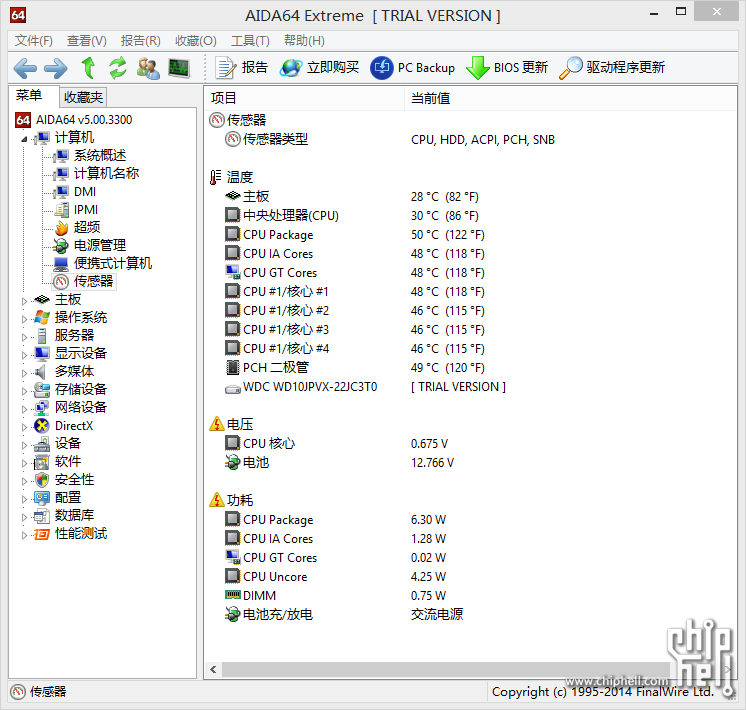Open the 查看(V) menu
This screenshot has width=746, height=710.
pyautogui.click(x=87, y=41)
